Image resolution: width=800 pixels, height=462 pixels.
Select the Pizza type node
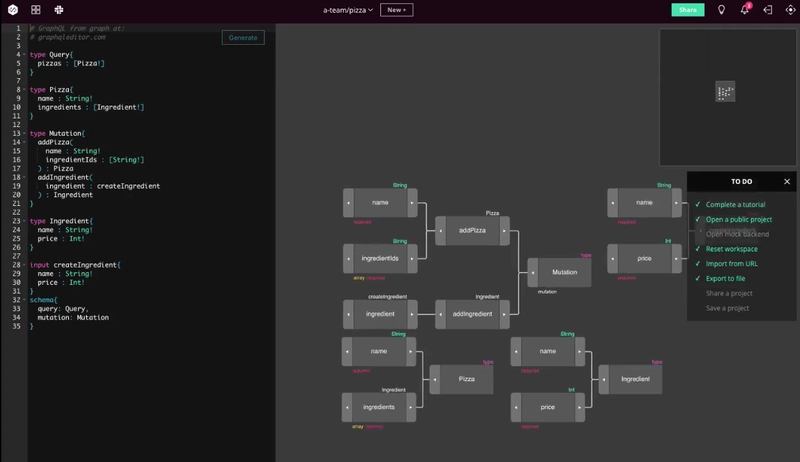466,379
